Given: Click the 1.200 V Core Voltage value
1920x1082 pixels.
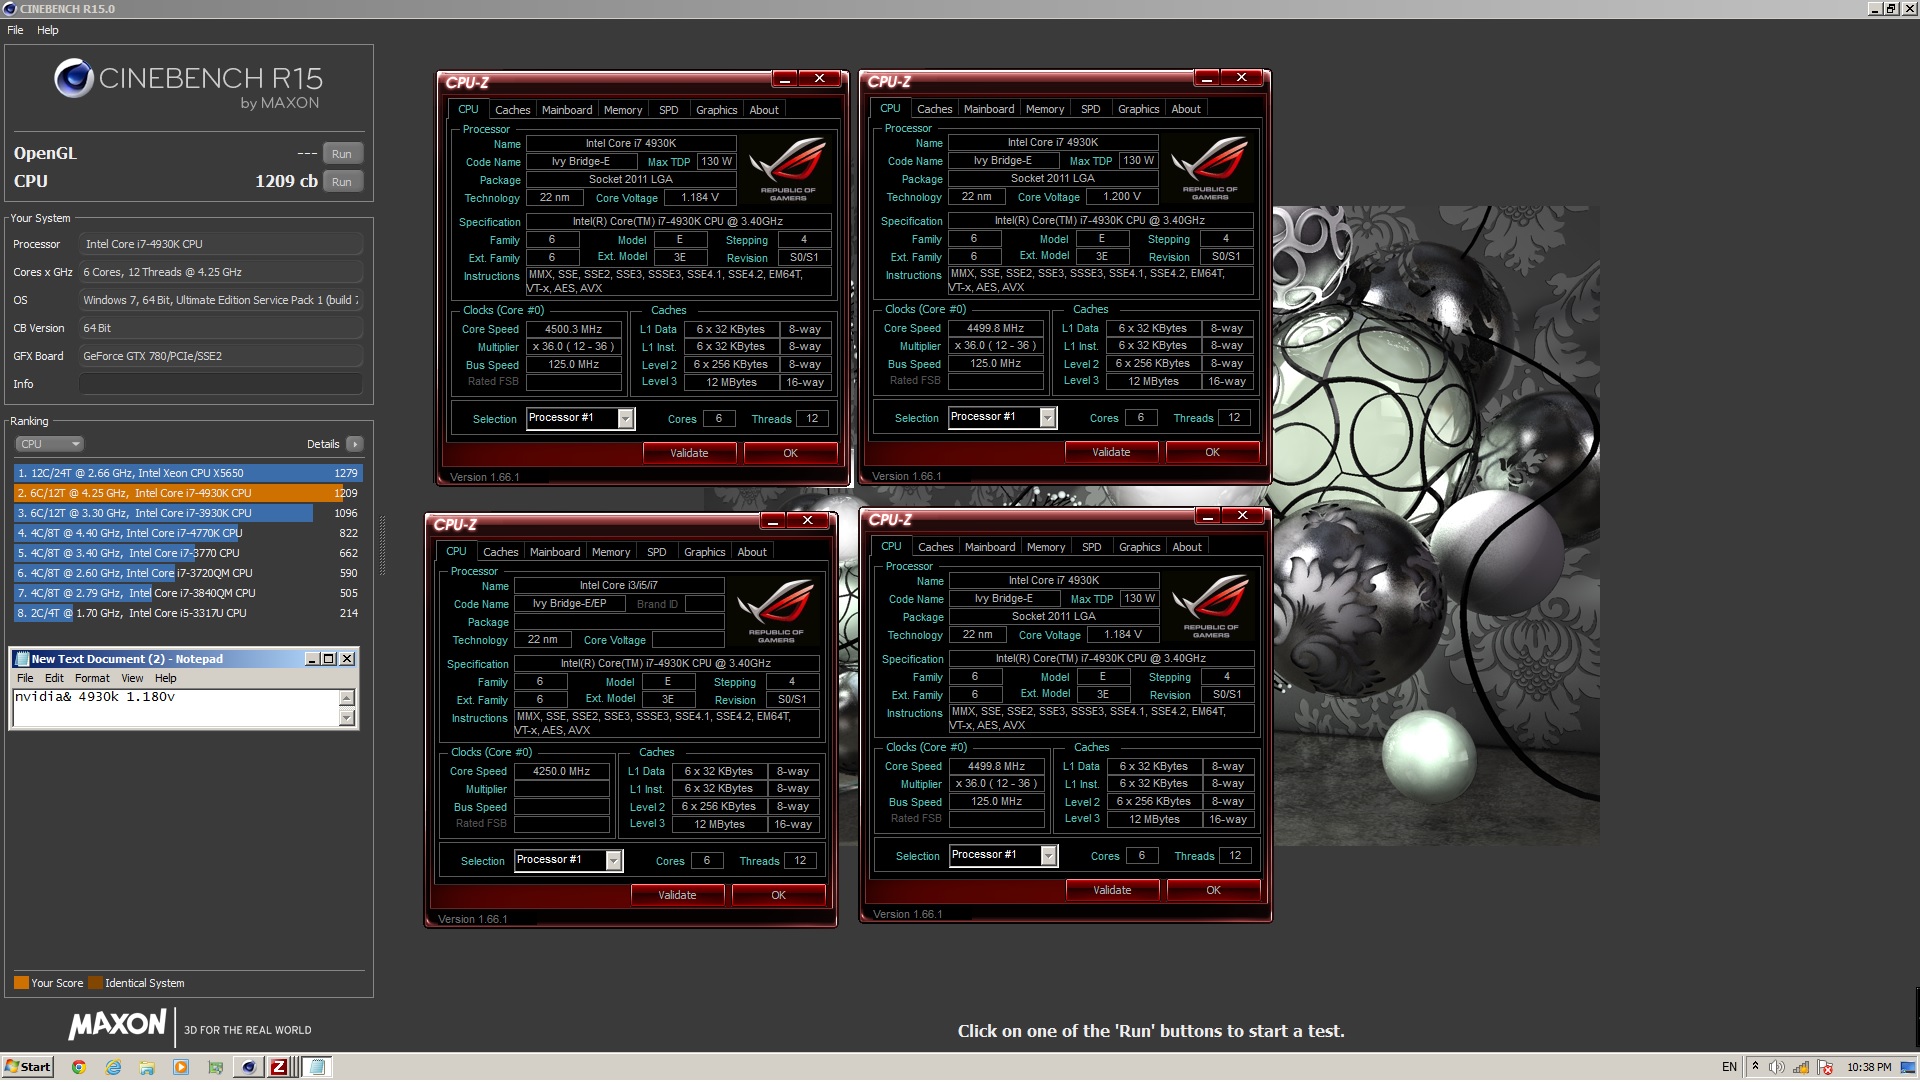Looking at the screenshot, I should coord(1121,197).
